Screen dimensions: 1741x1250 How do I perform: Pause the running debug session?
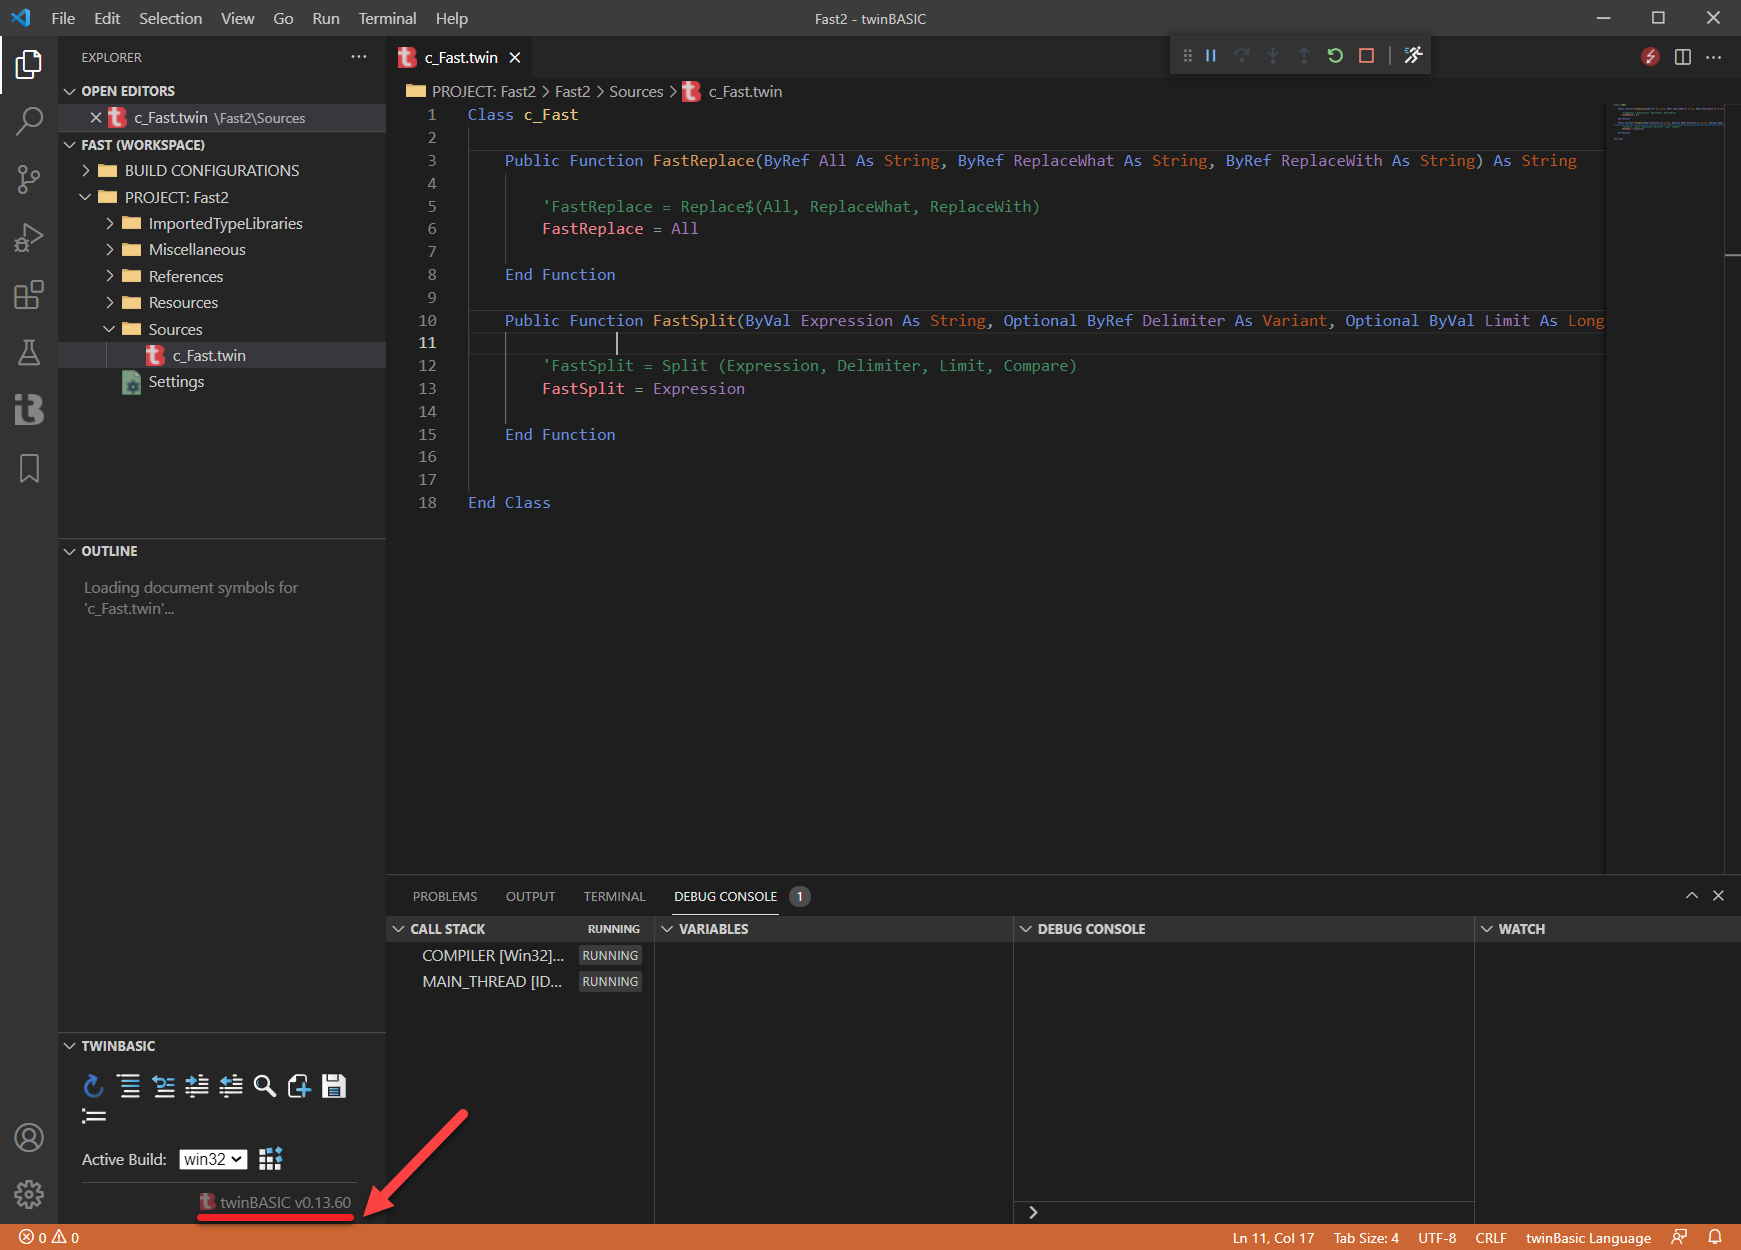point(1211,56)
